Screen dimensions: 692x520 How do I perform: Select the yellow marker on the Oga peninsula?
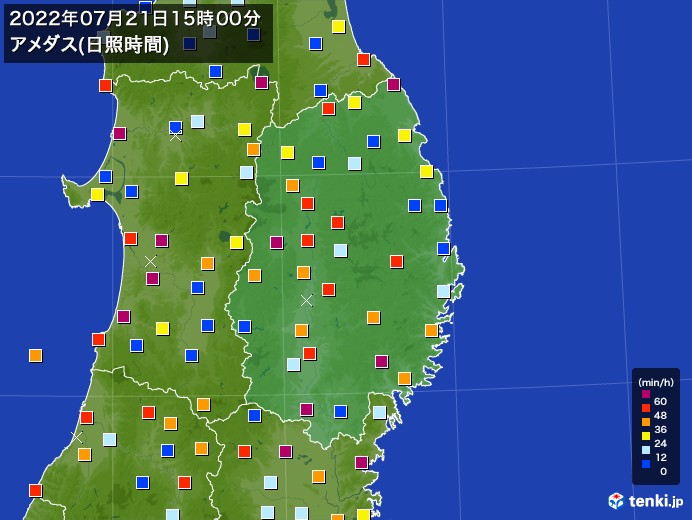coord(98,194)
